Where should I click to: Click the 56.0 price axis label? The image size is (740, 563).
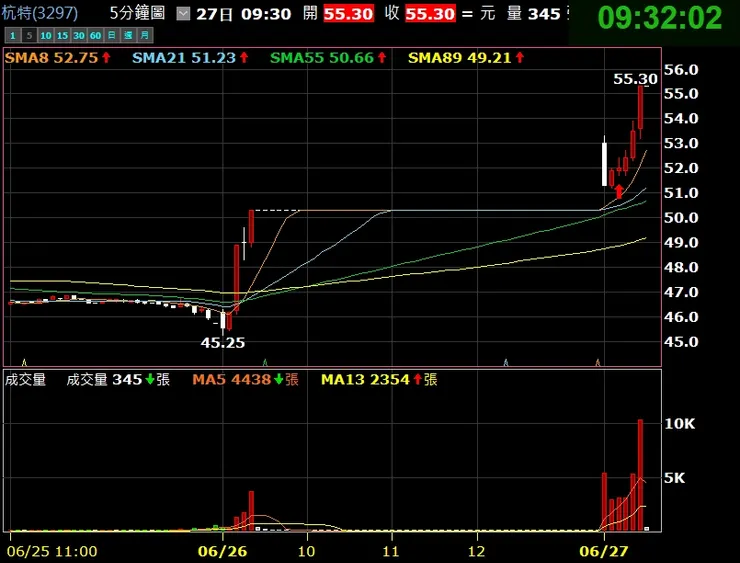pos(681,70)
